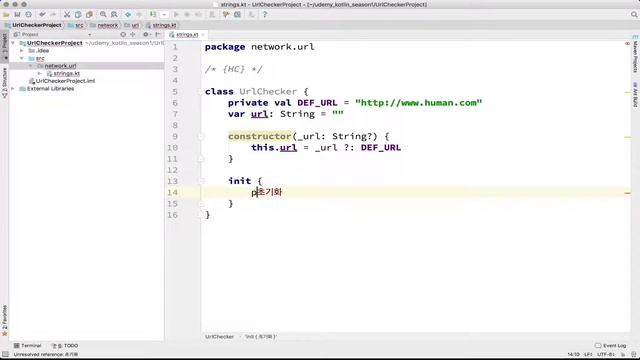
Task: Click DEF_URL string literal on line 6
Action: (x=418, y=103)
